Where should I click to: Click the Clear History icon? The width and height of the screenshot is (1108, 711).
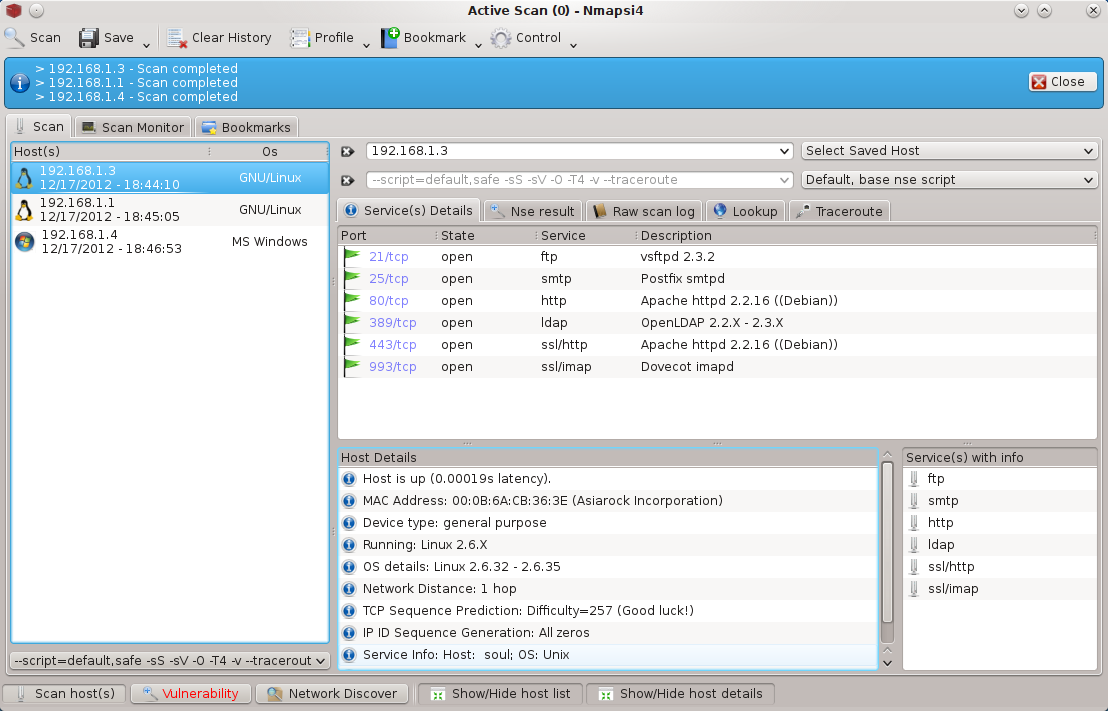[x=177, y=38]
